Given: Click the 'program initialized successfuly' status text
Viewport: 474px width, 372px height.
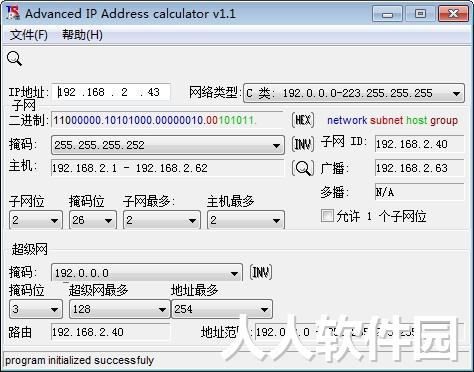Looking at the screenshot, I should tap(79, 360).
